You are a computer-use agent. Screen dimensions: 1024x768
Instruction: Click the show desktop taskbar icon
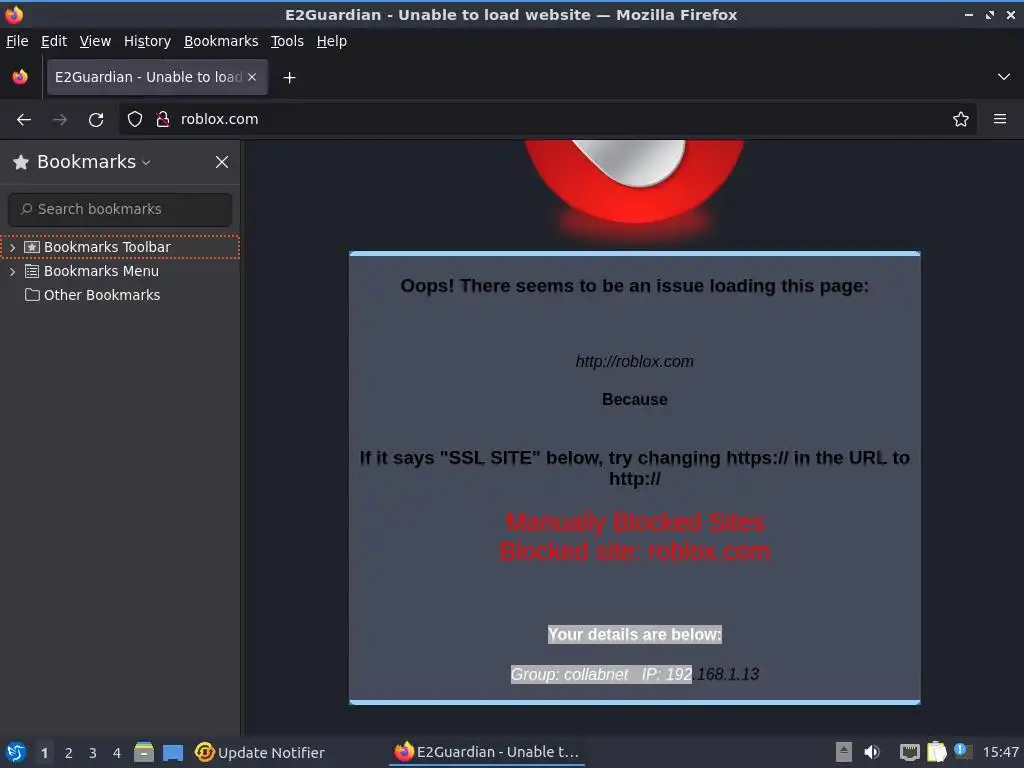(173, 752)
